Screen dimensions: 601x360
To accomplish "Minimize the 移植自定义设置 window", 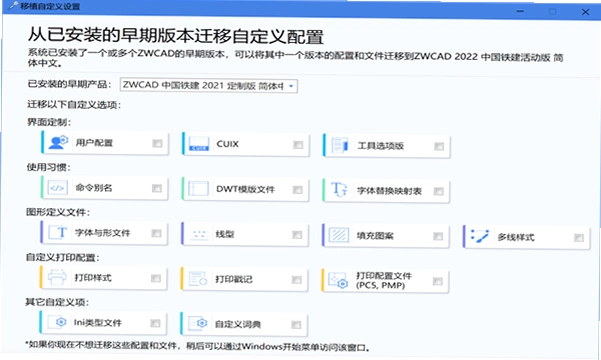I will pos(520,12).
